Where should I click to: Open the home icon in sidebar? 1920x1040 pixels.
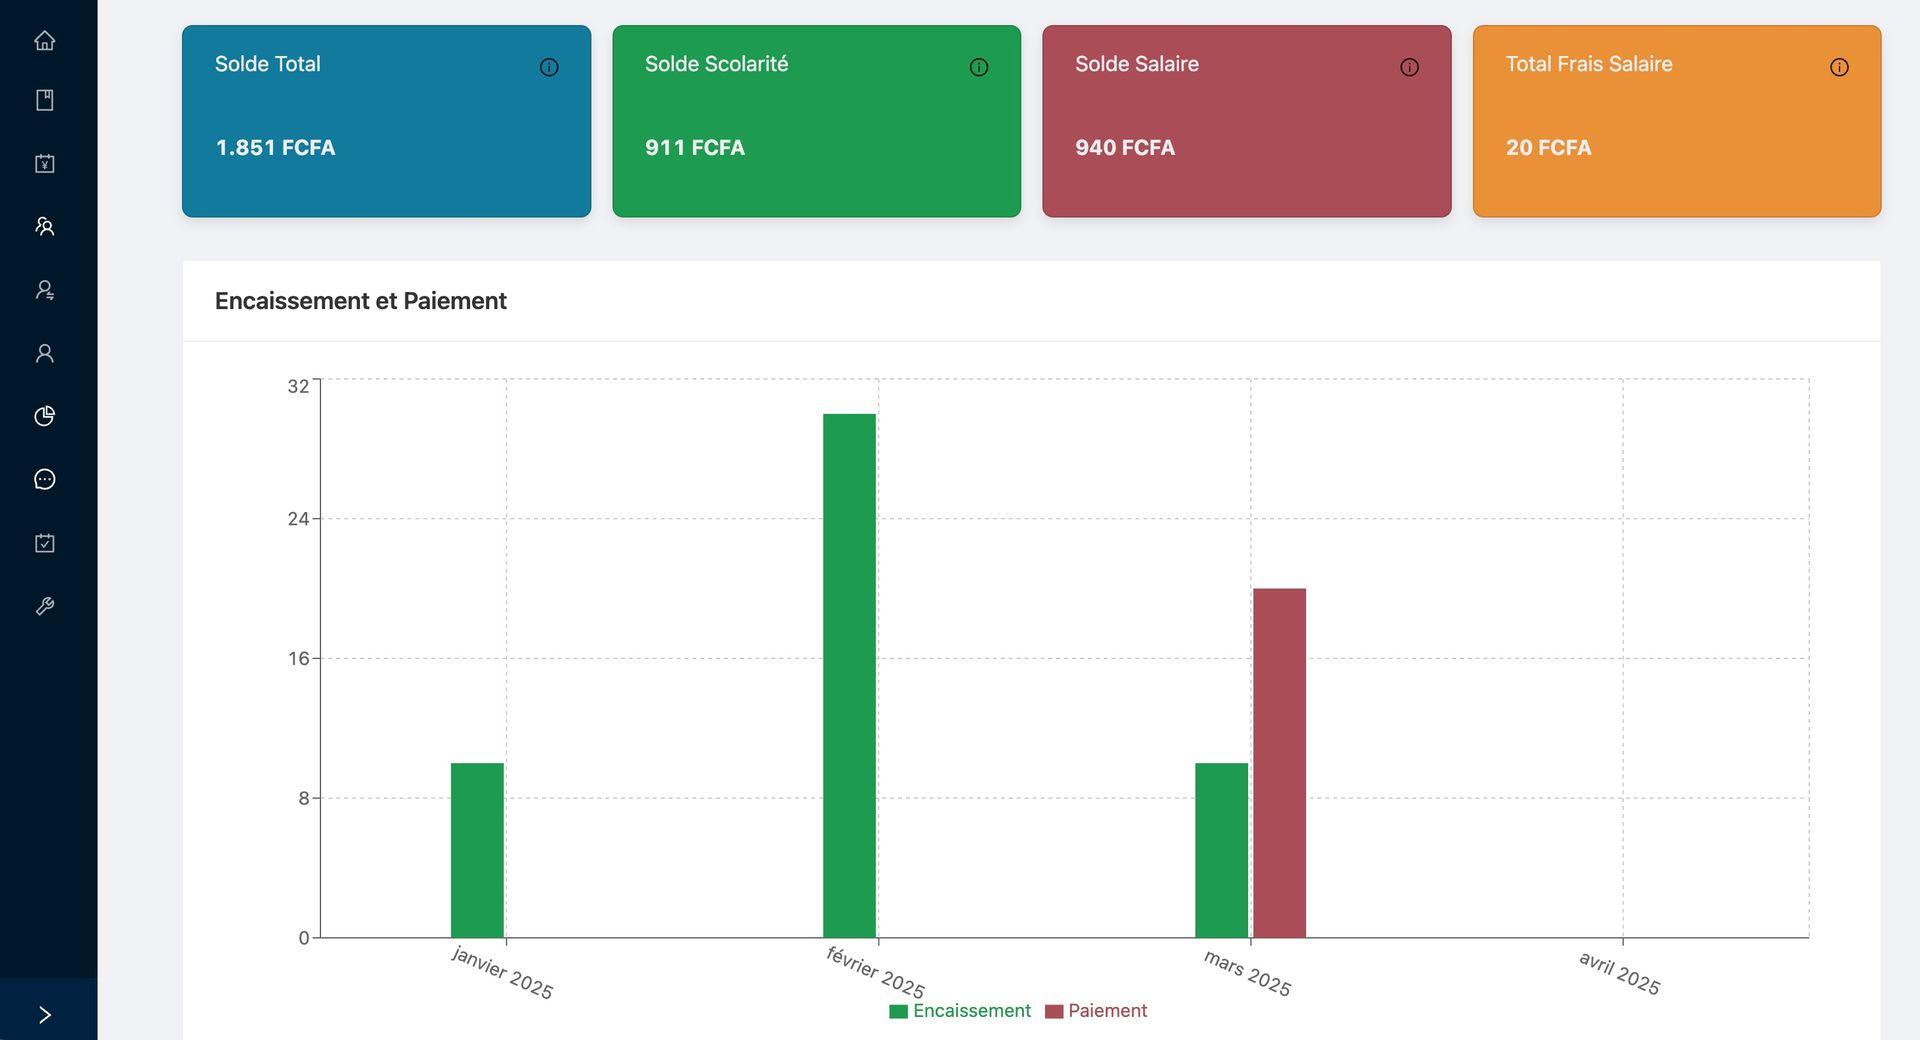point(44,41)
